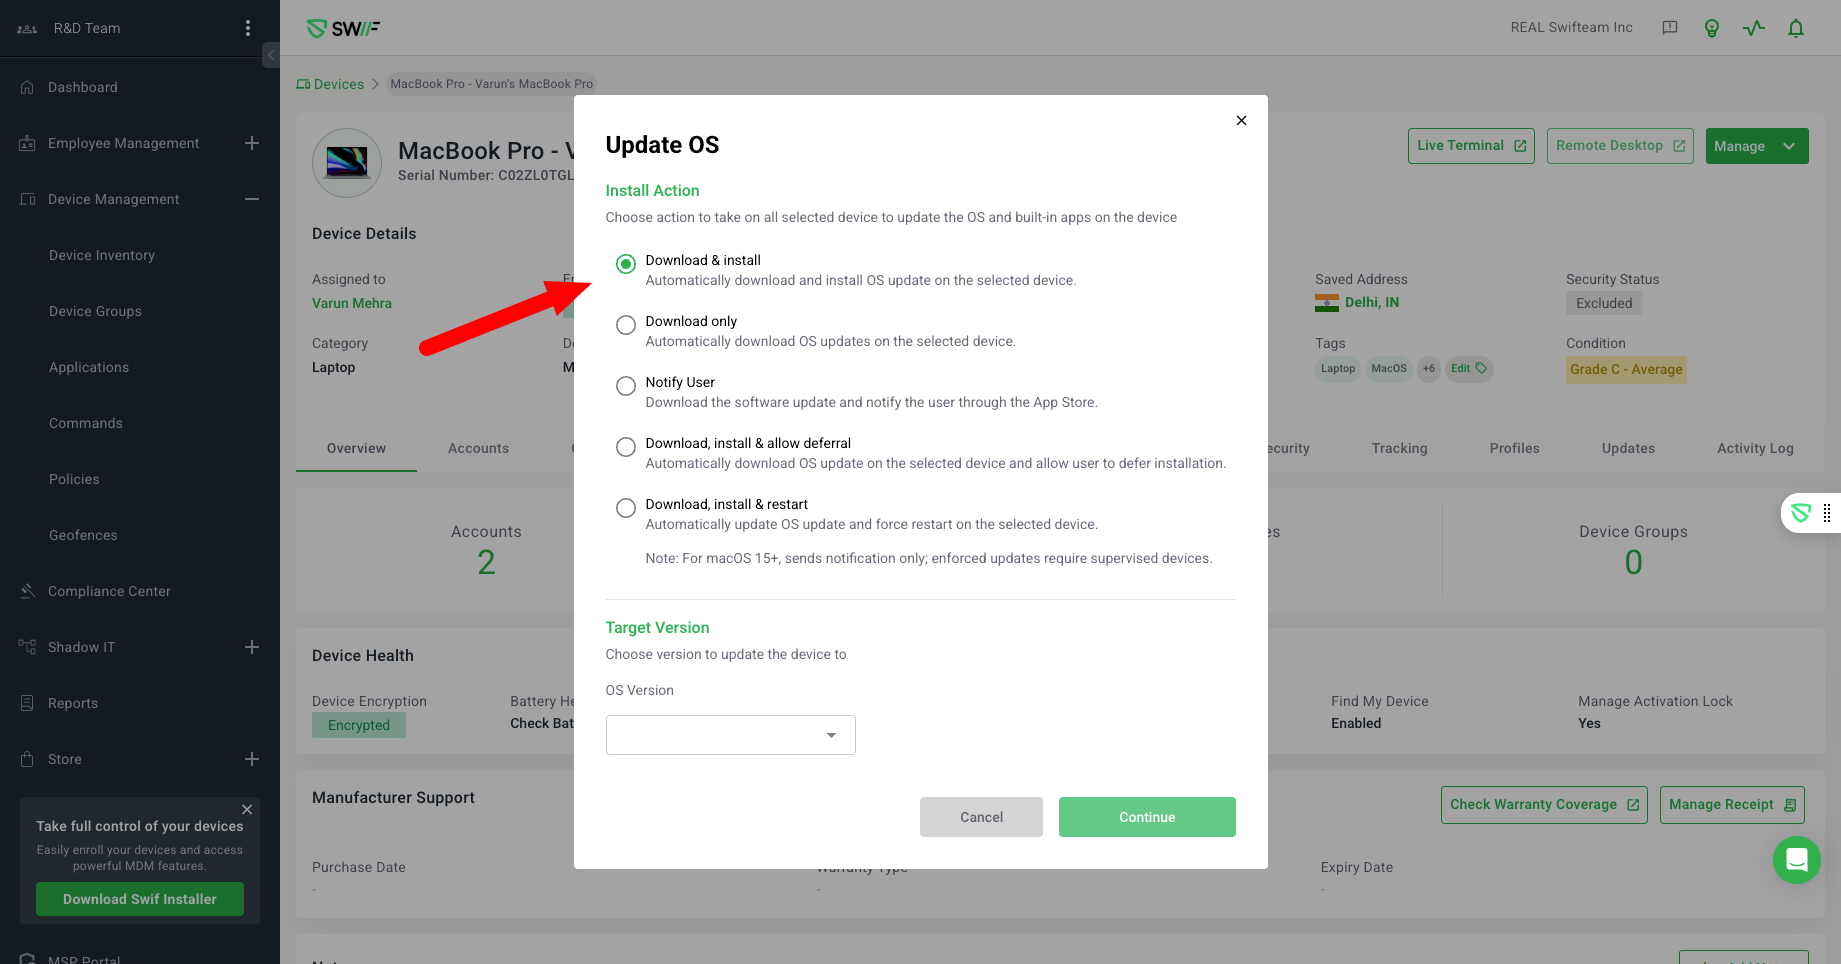Screen dimensions: 1841x964
Task: Open Device Groups in the sidebar
Action: 95,311
